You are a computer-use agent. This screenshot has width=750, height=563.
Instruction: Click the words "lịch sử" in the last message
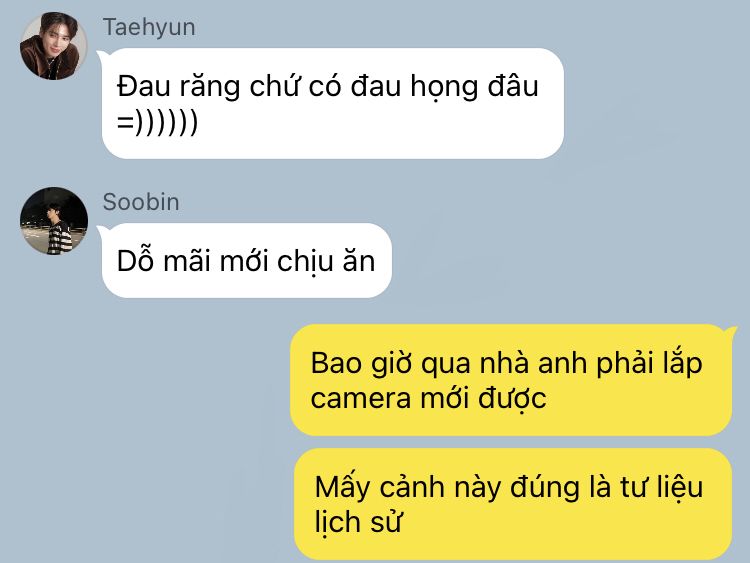tap(357, 522)
